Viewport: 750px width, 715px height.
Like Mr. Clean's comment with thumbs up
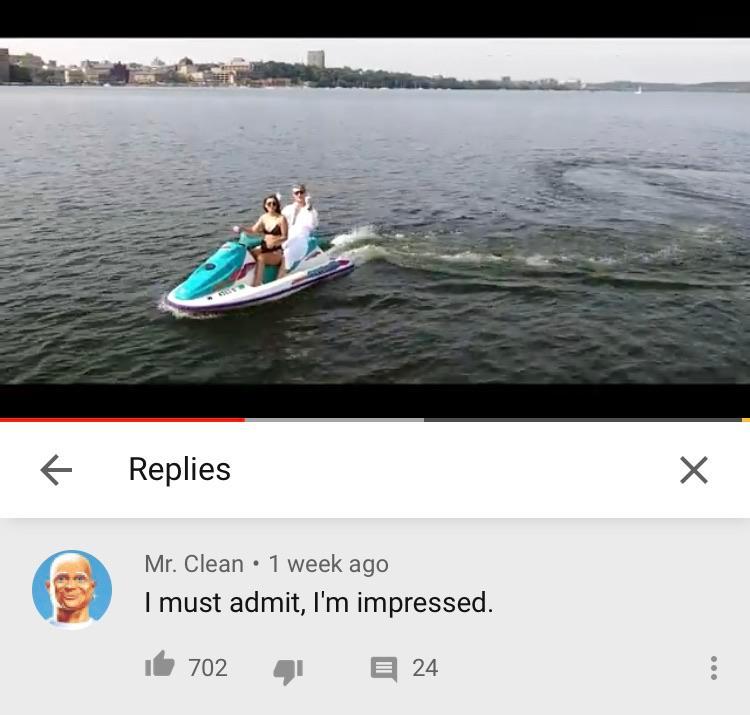(x=159, y=664)
